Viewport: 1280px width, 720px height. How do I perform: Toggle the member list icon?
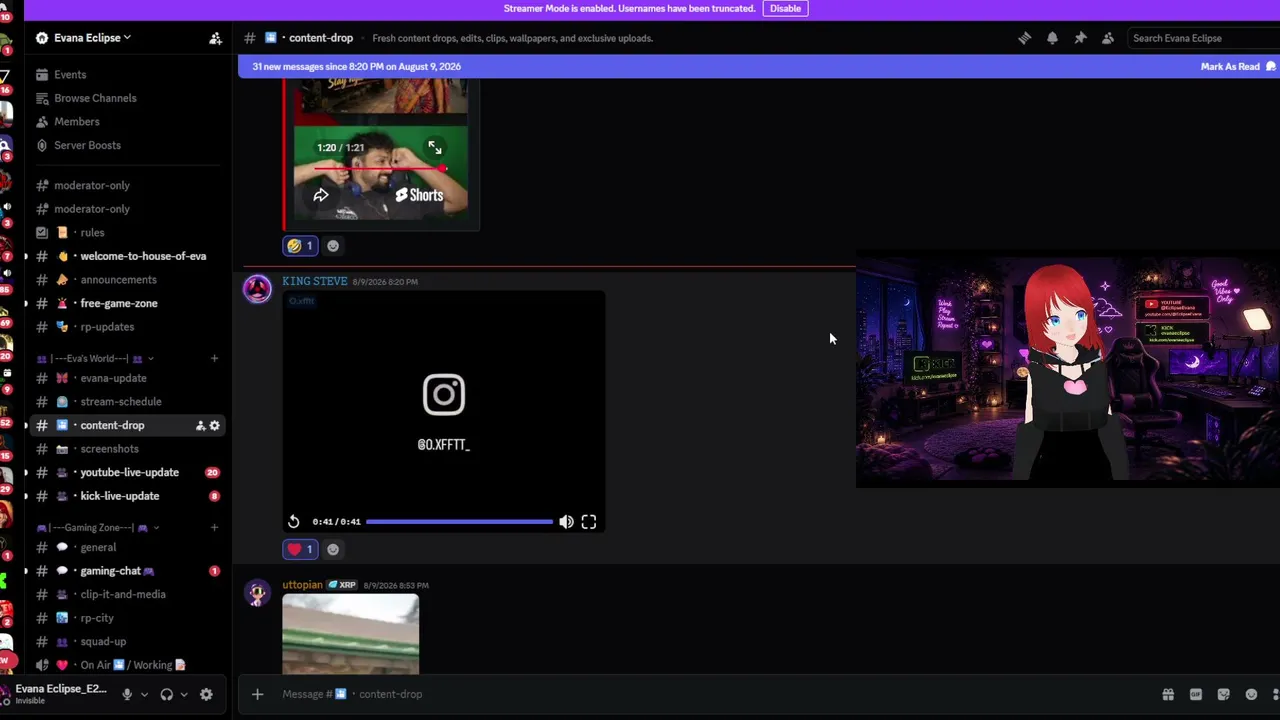point(1108,38)
